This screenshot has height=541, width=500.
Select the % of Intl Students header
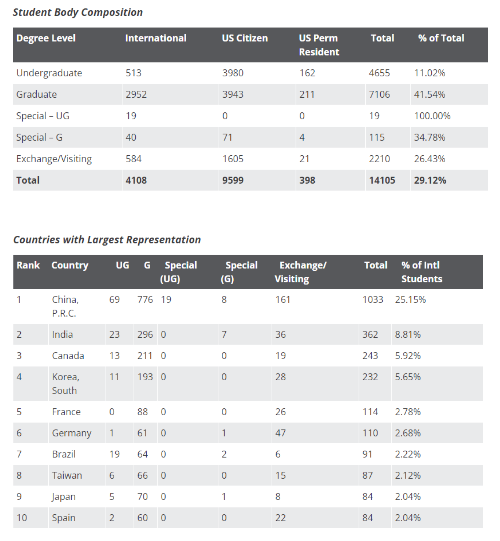coord(422,272)
